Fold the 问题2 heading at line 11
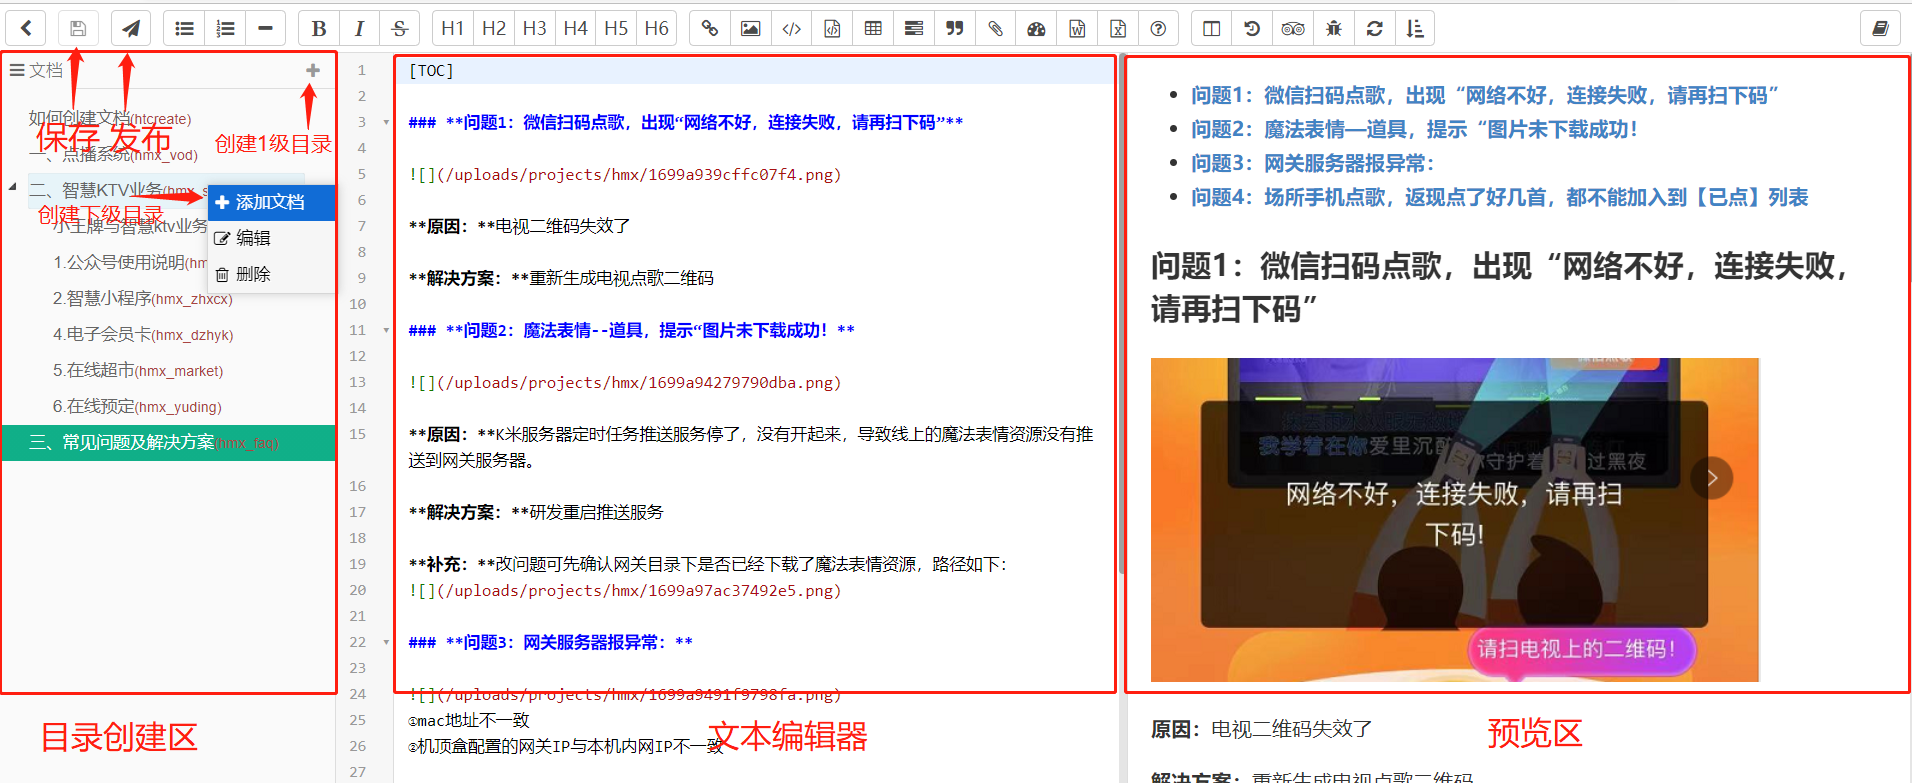 (386, 330)
